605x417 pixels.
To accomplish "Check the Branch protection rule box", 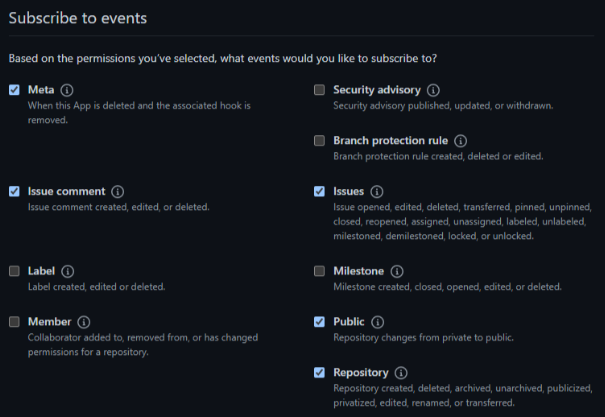I will 319,141.
